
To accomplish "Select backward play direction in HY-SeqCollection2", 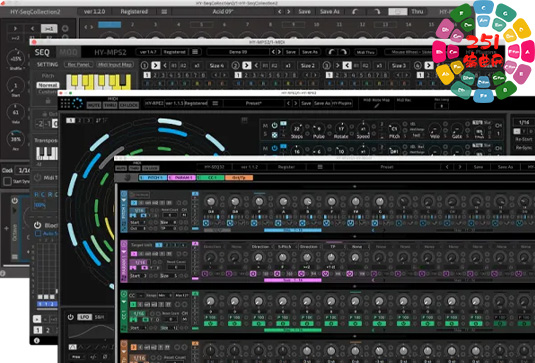I will 32,28.
